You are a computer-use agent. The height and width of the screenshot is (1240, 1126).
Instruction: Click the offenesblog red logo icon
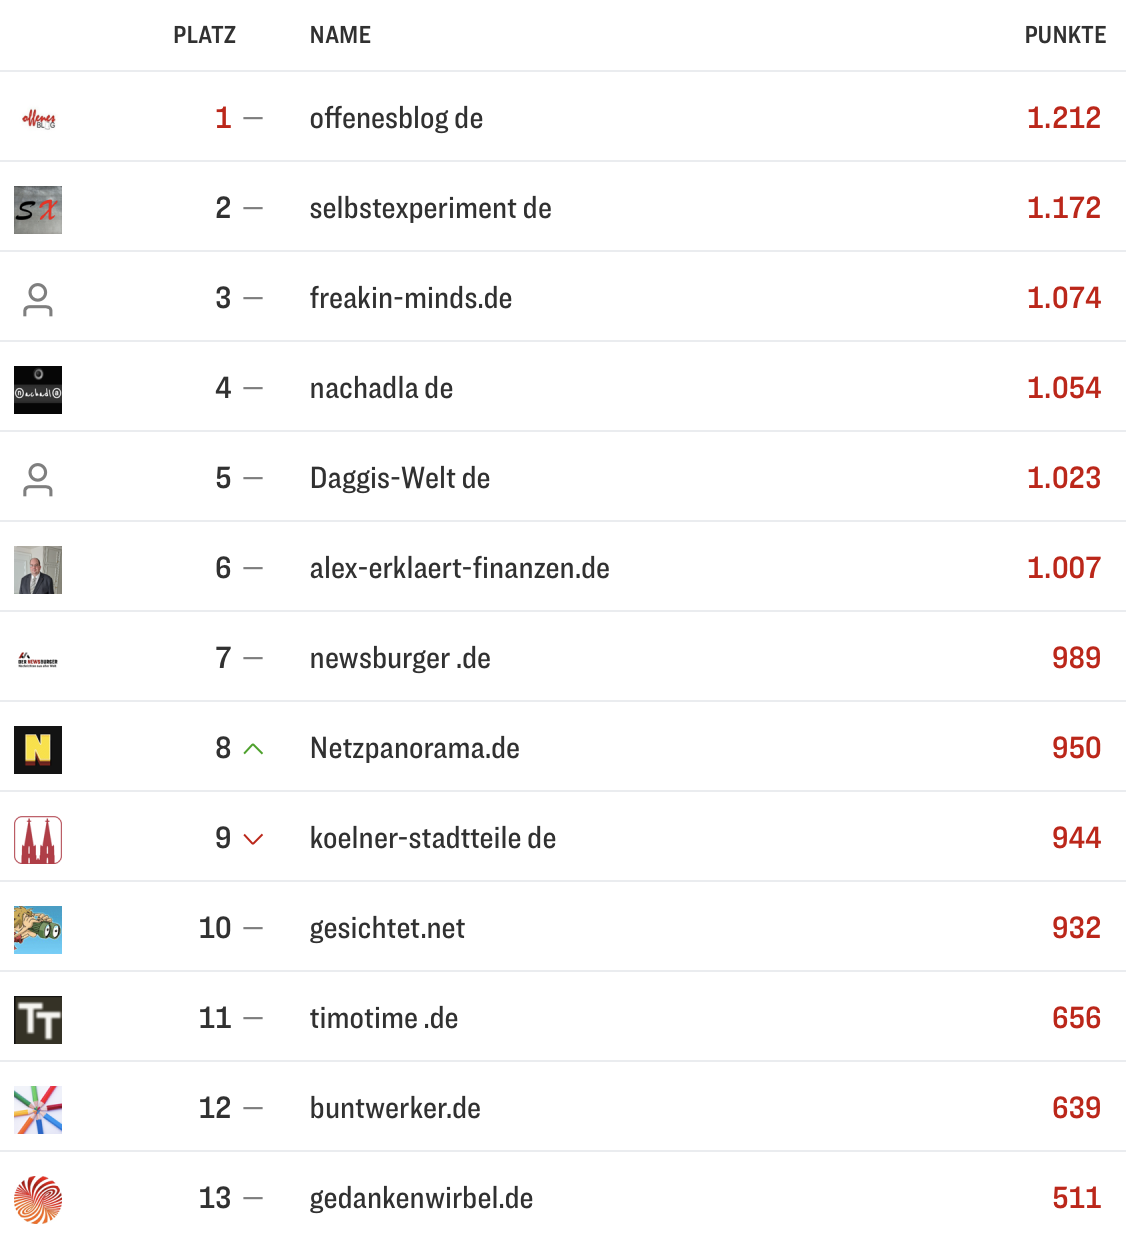point(38,120)
